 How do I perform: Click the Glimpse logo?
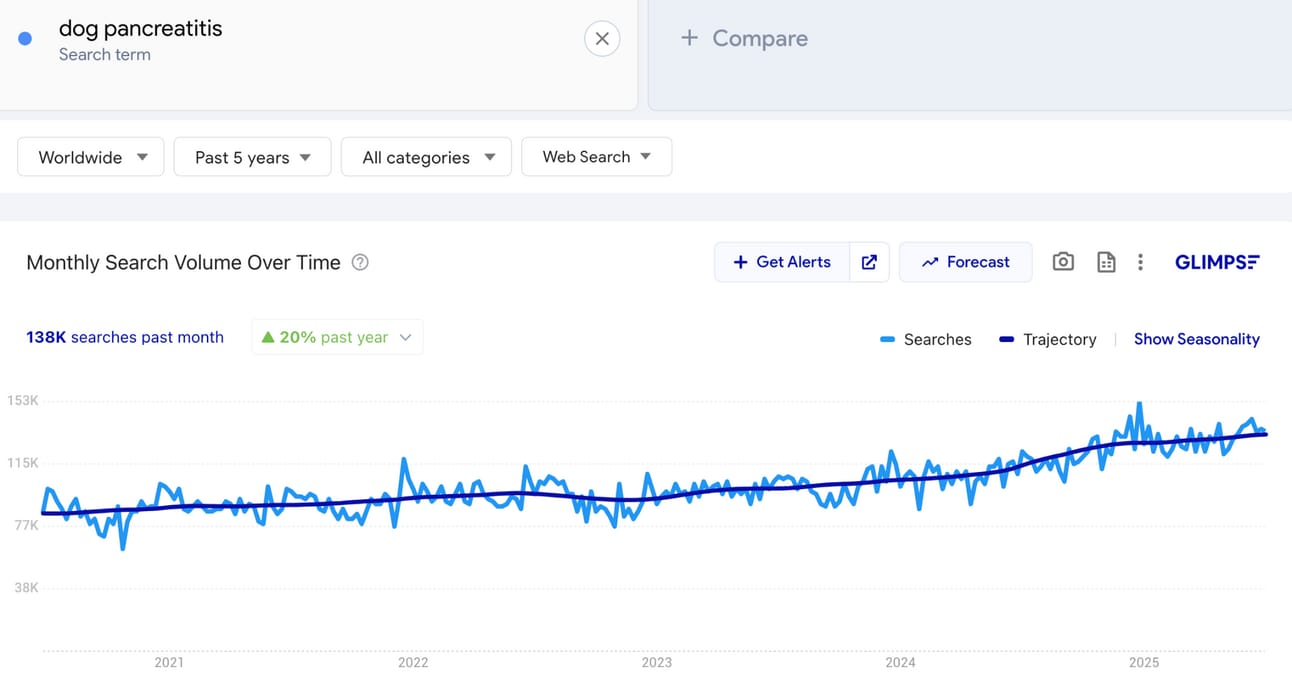coord(1217,262)
